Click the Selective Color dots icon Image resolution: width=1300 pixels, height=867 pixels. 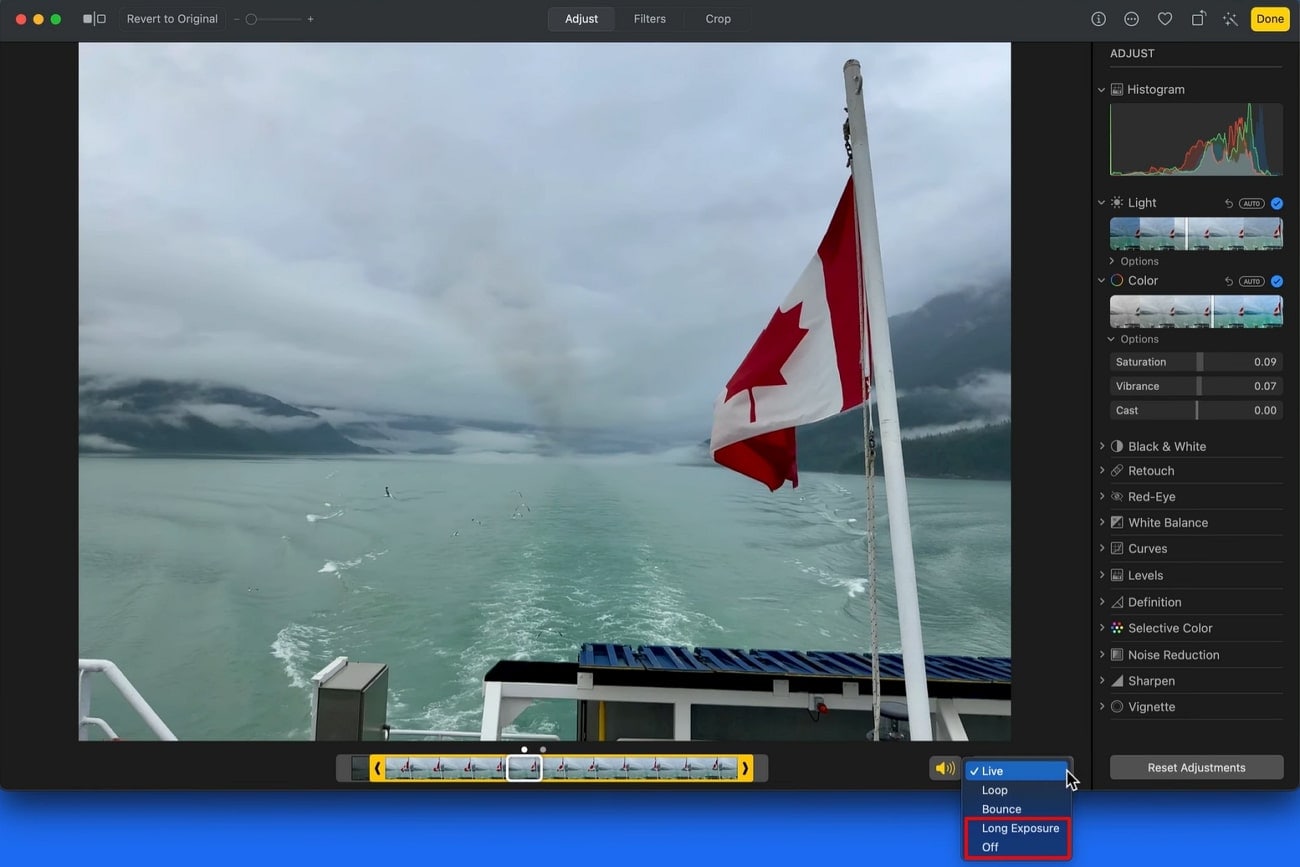pos(1117,628)
